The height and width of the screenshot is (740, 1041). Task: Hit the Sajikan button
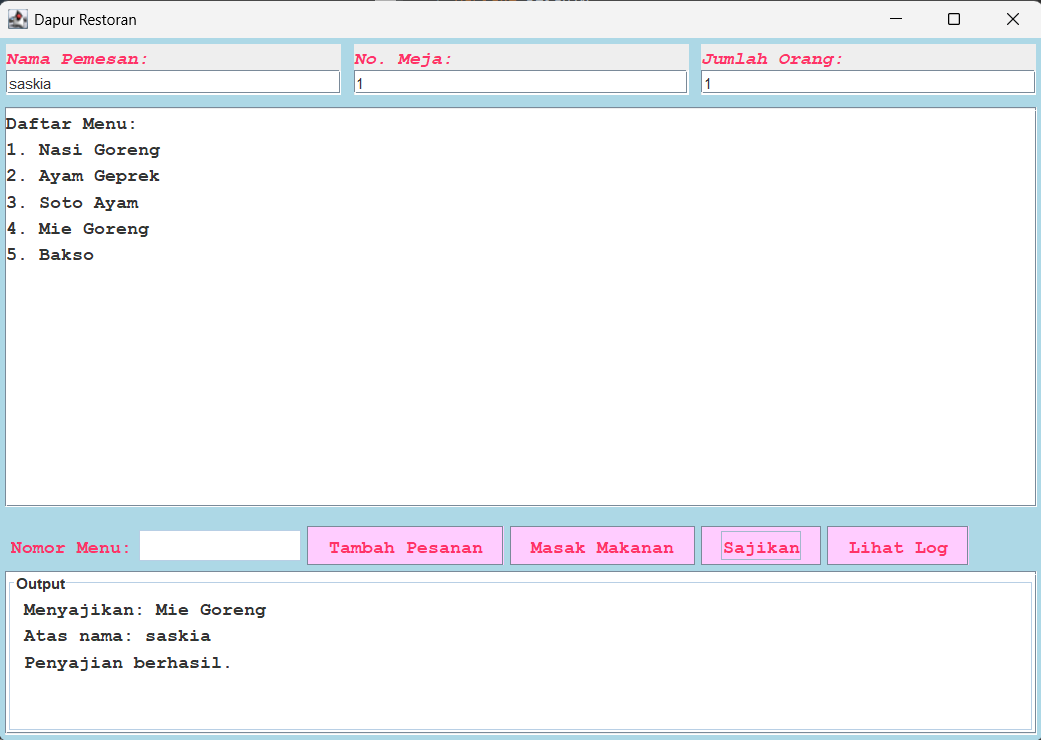(761, 547)
